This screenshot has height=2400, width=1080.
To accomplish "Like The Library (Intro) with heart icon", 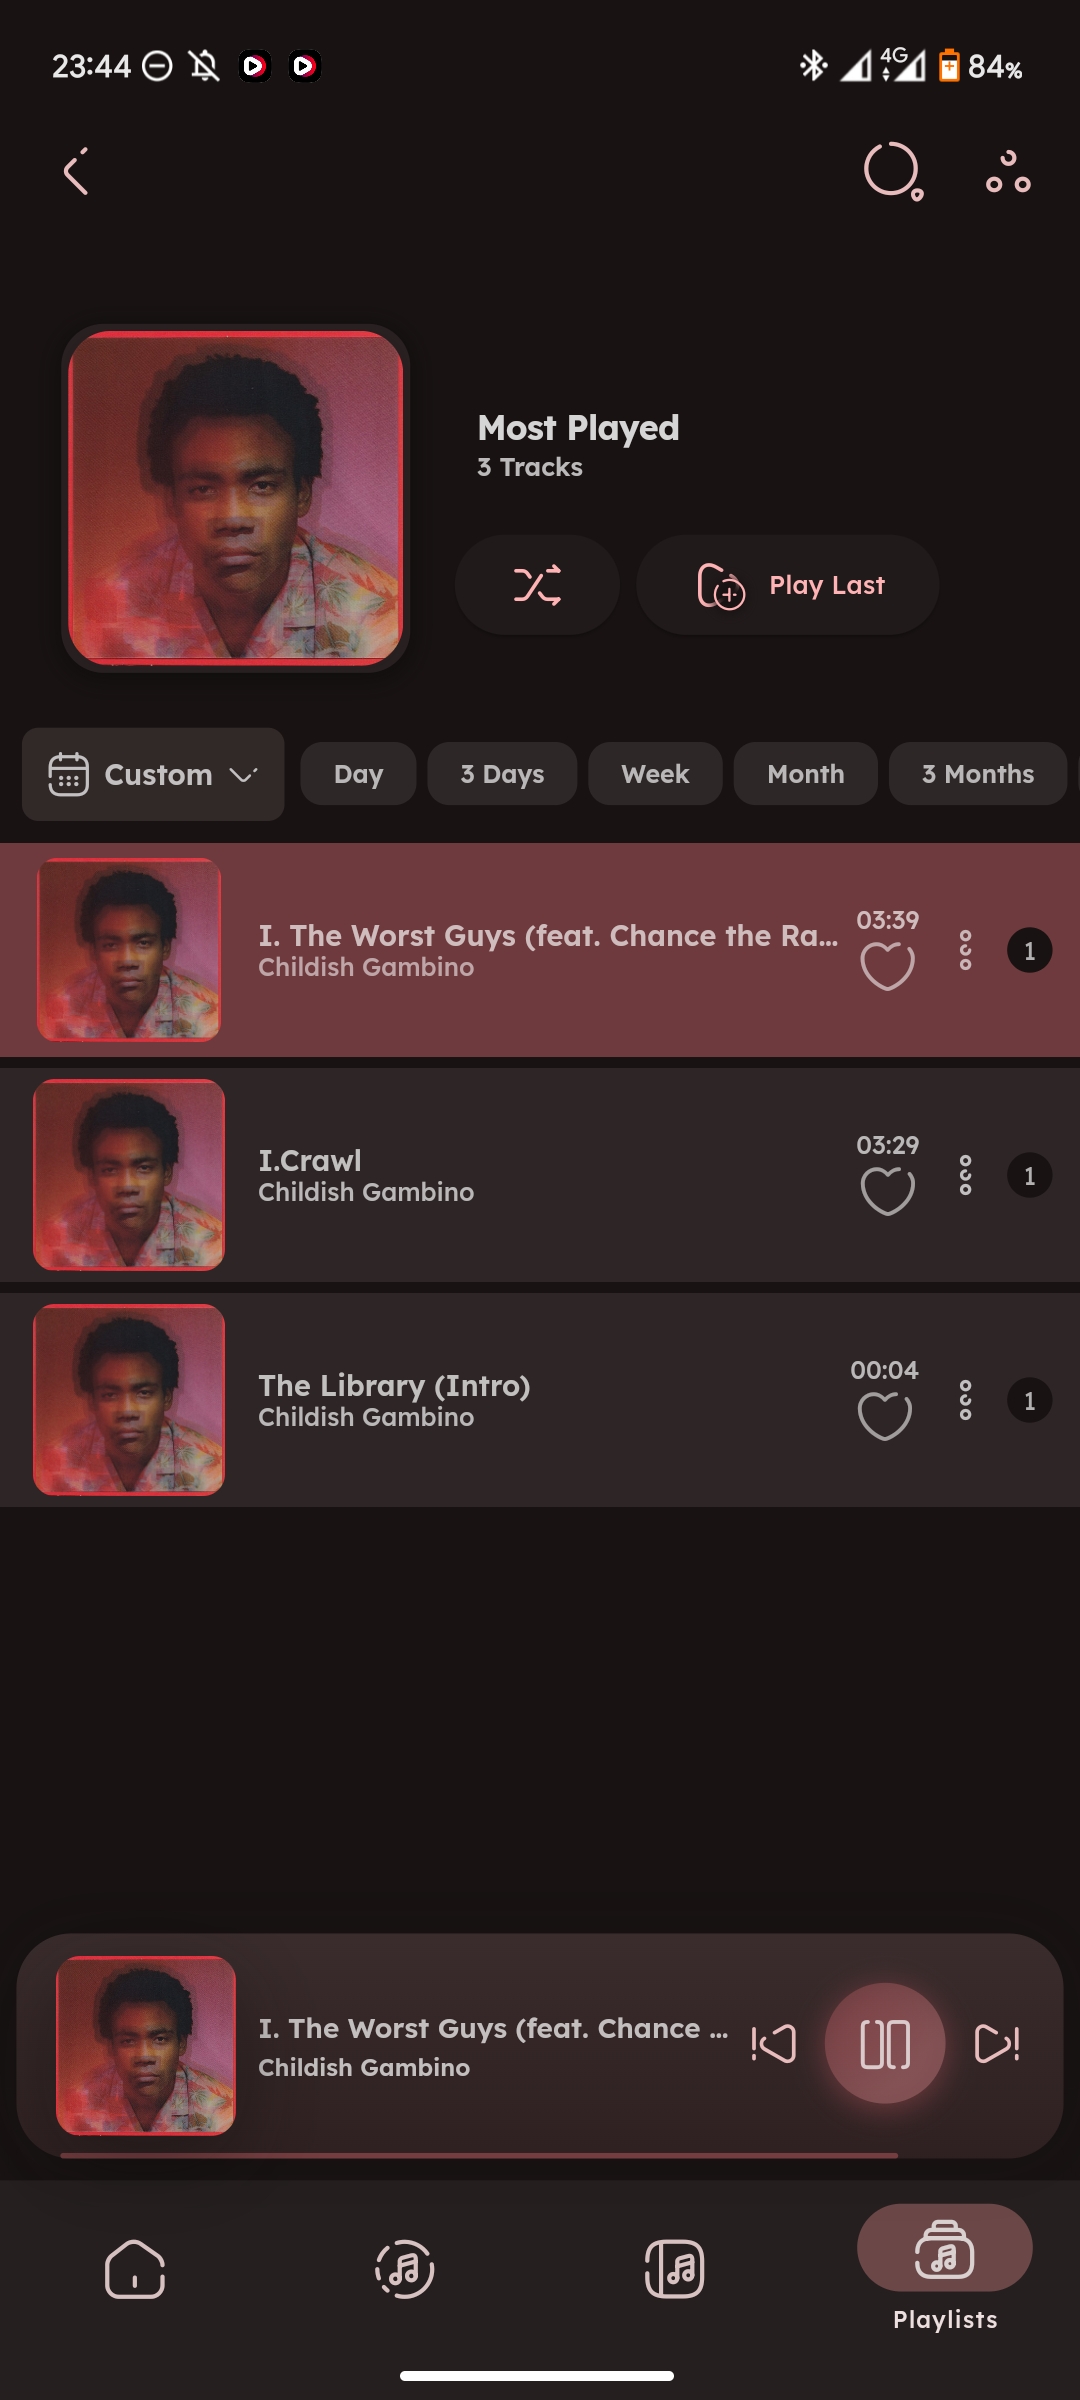I will (x=885, y=1416).
